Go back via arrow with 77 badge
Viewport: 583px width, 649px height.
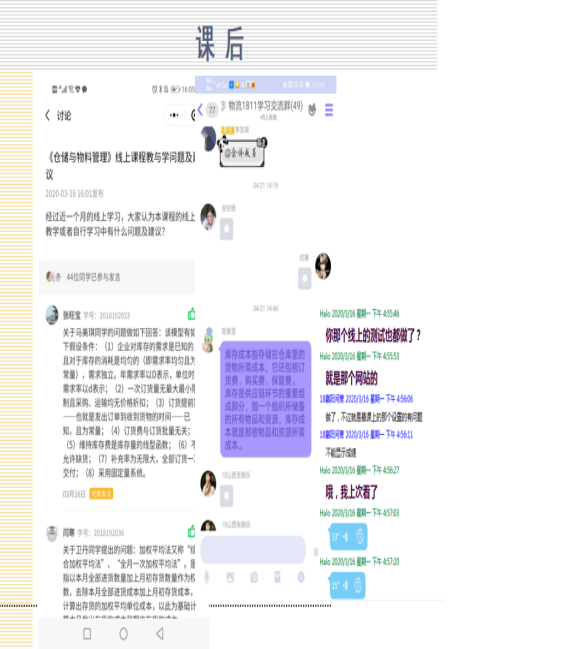tap(200, 110)
